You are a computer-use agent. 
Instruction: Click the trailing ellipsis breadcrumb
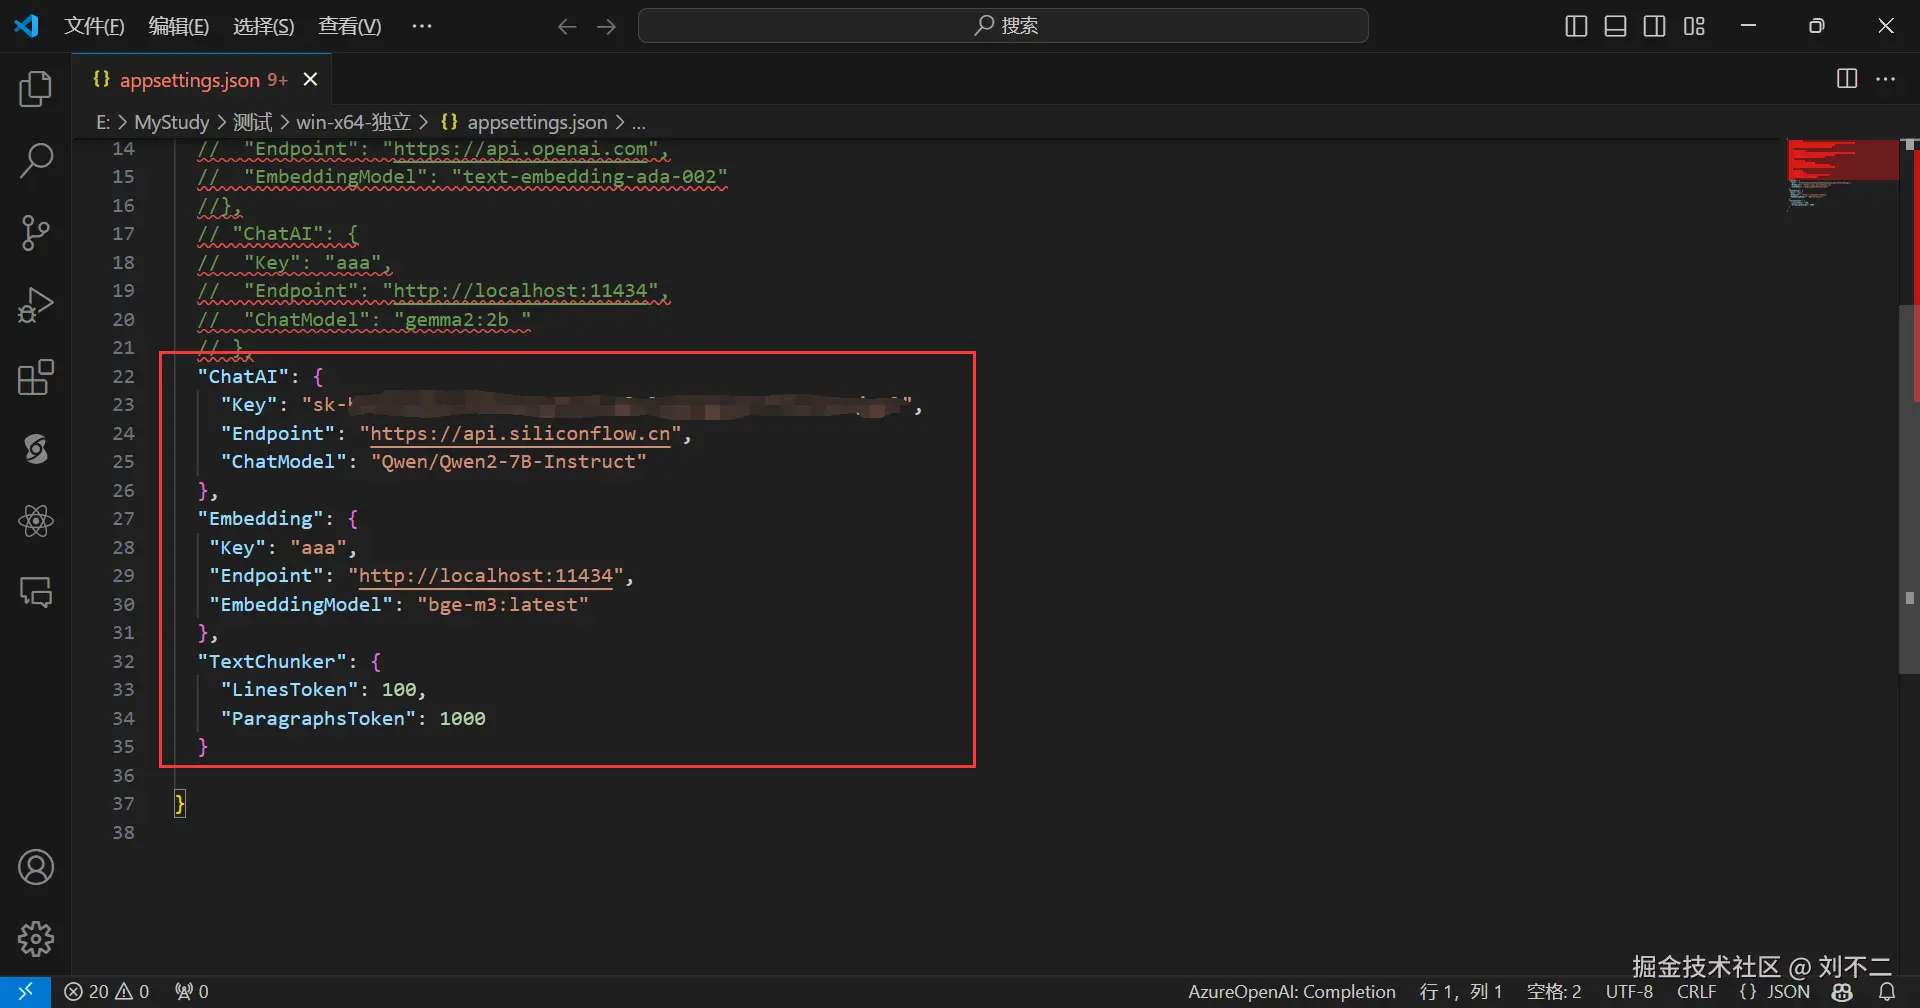pyautogui.click(x=638, y=122)
